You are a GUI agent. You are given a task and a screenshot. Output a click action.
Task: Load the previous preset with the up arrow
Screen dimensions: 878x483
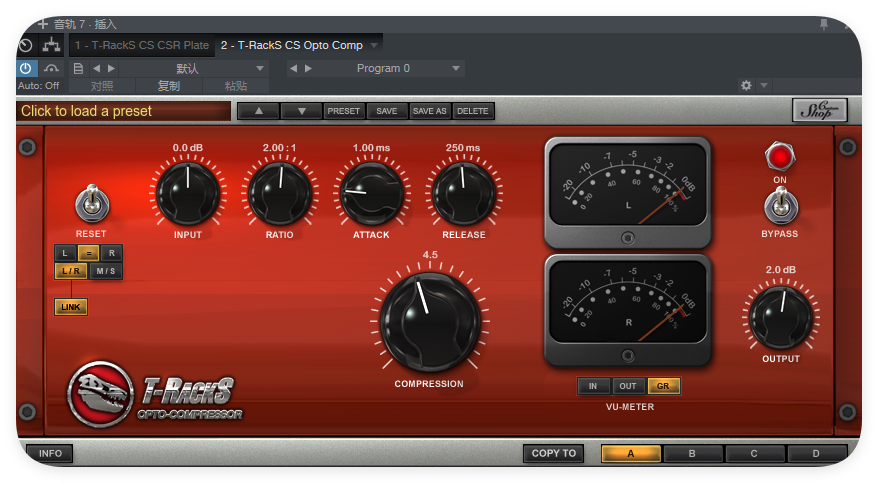259,111
